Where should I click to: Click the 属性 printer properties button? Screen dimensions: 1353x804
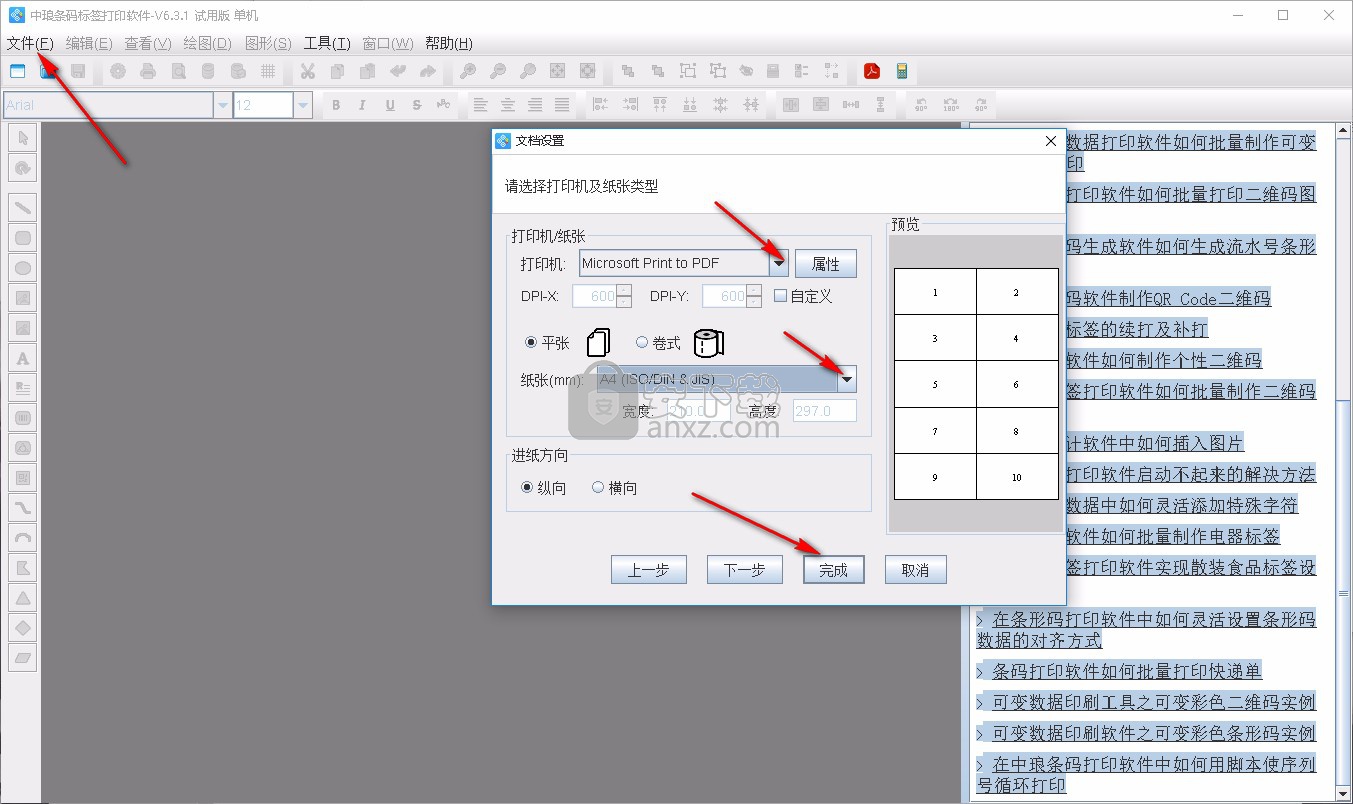(x=826, y=264)
